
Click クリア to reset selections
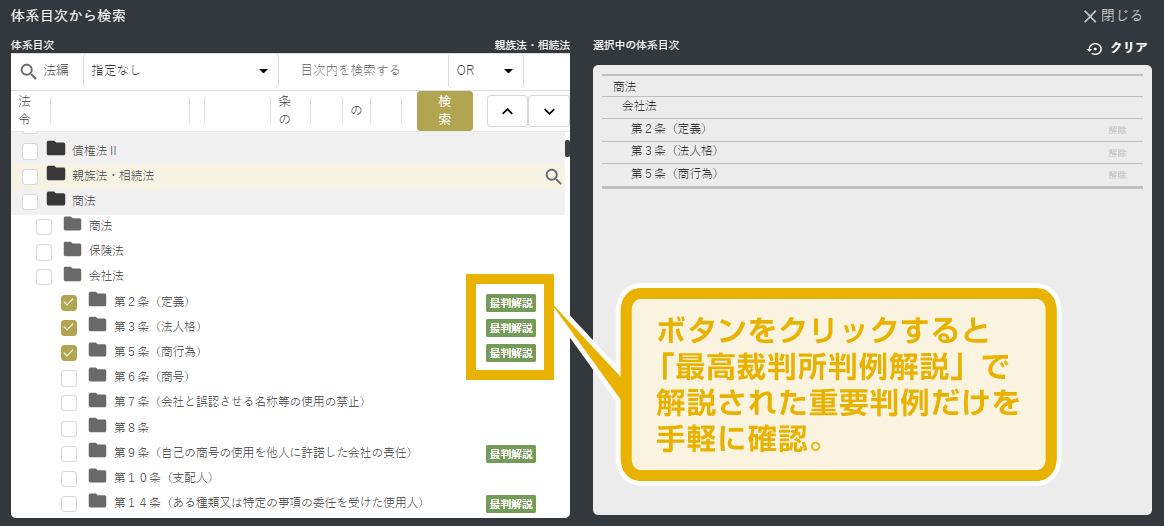click(x=1118, y=48)
